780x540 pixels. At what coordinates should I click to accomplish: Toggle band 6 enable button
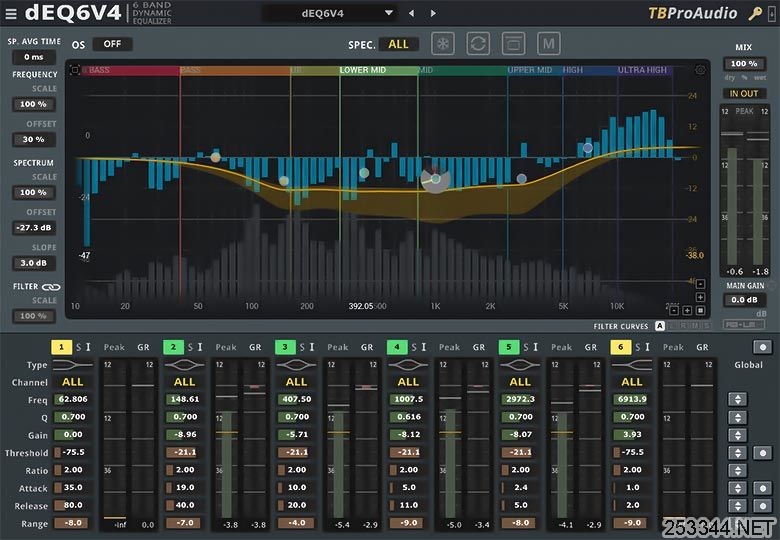coord(621,347)
